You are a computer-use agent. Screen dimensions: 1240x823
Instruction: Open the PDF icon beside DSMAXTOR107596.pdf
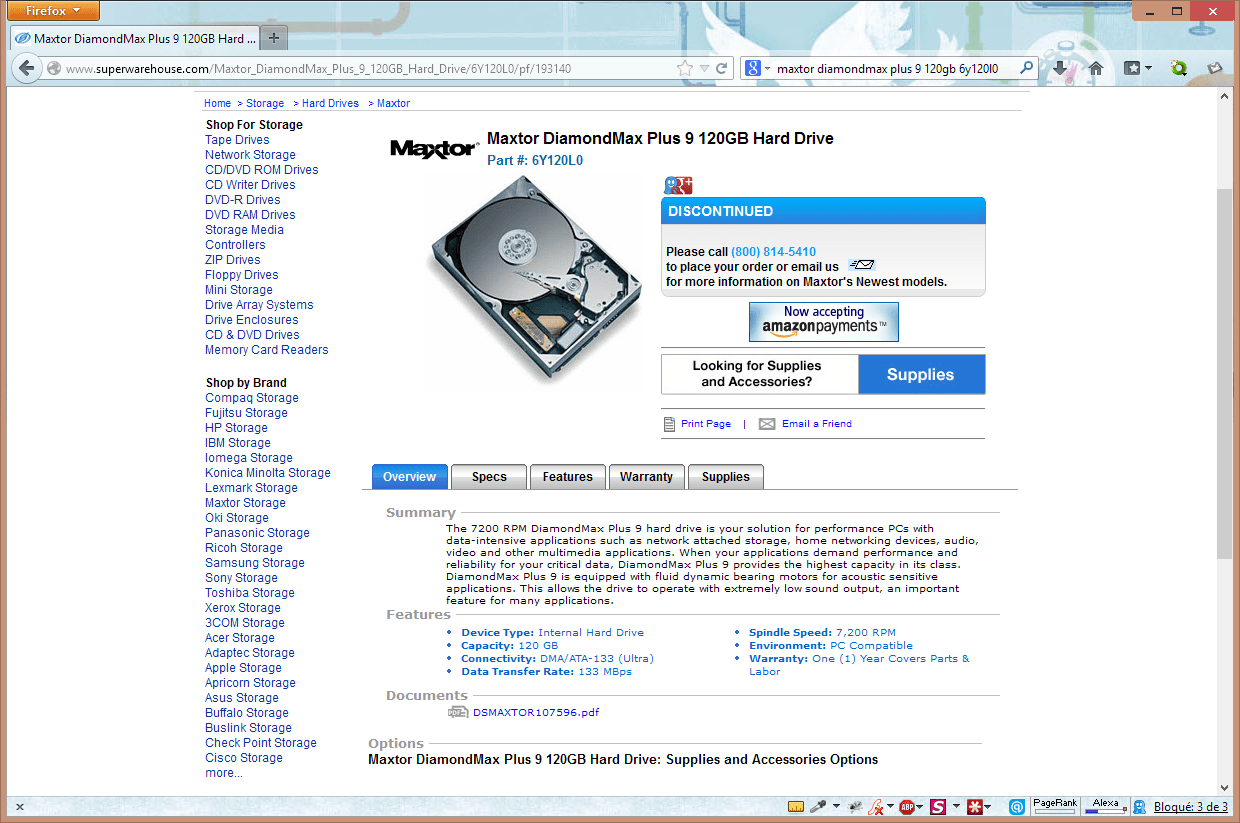coord(458,712)
